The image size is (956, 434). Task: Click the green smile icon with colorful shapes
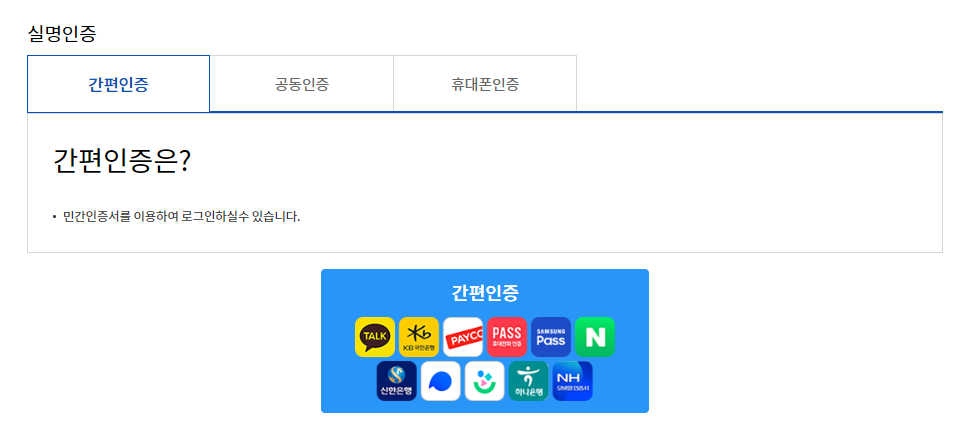485,381
